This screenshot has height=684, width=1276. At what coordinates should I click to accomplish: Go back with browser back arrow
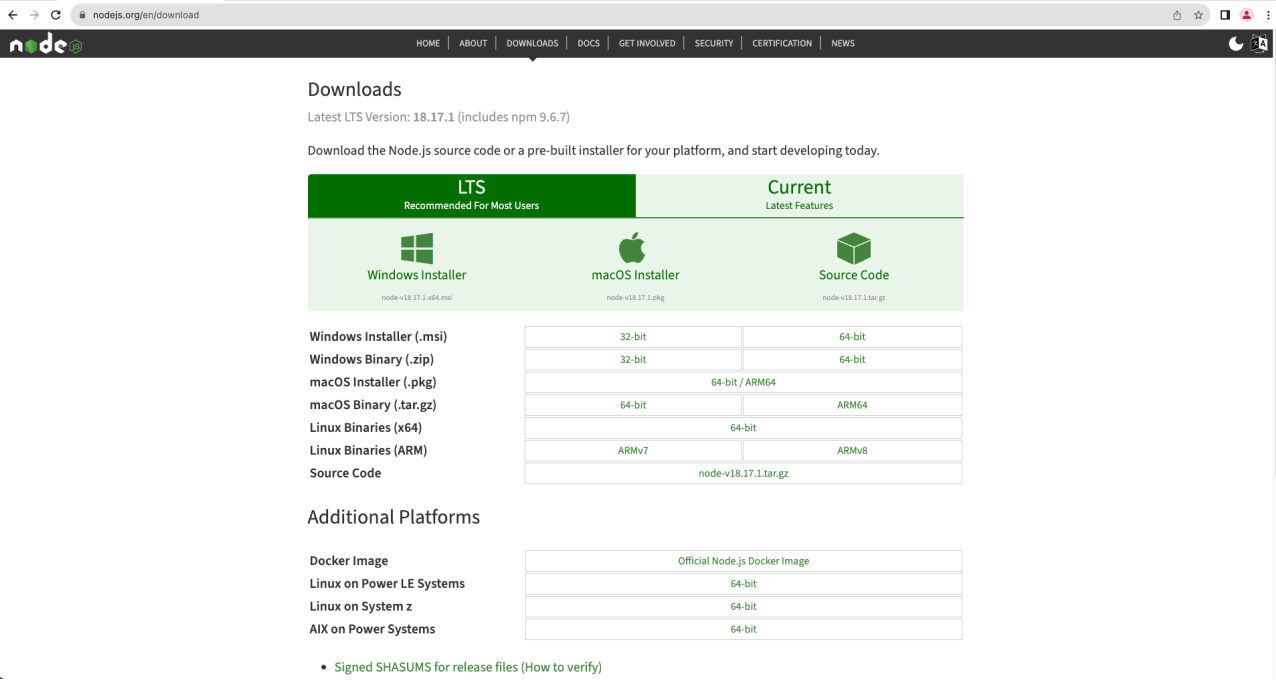(x=12, y=15)
